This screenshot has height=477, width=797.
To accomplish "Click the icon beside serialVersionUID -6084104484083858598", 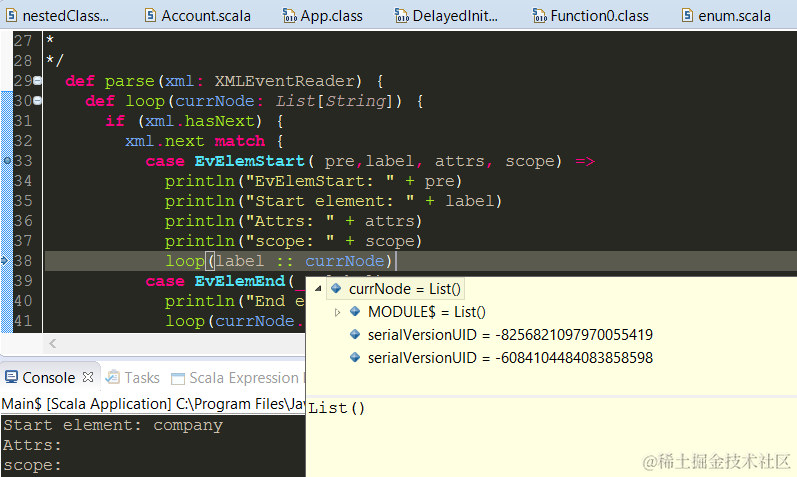I will coord(355,357).
